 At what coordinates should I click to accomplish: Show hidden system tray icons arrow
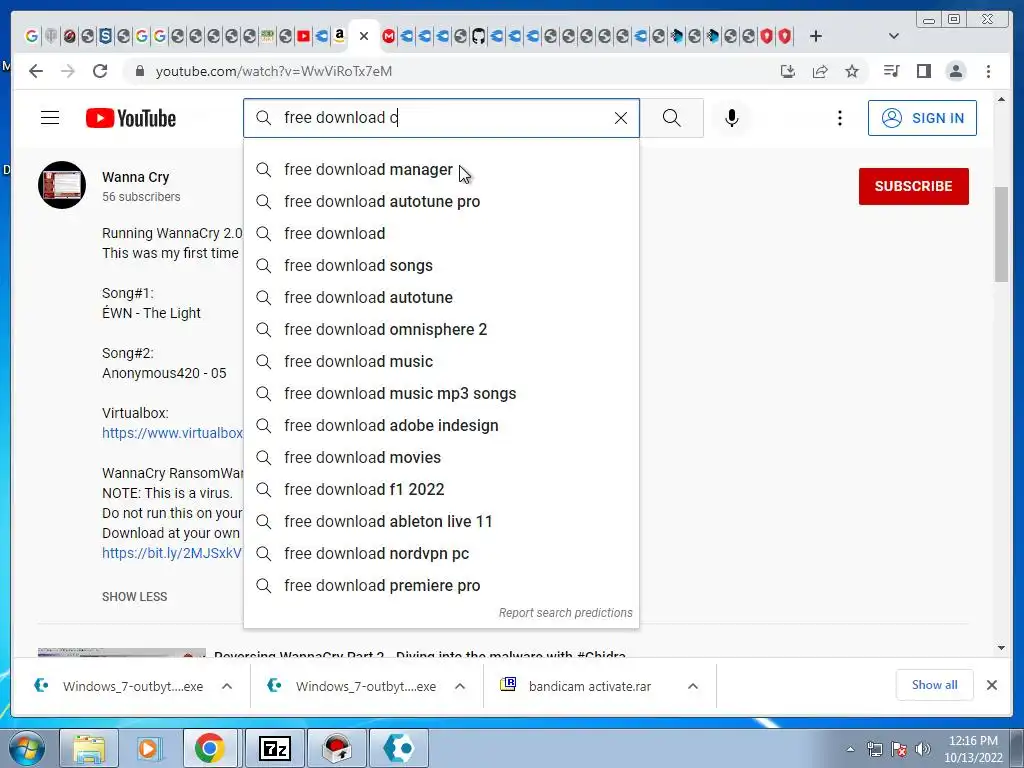(850, 749)
